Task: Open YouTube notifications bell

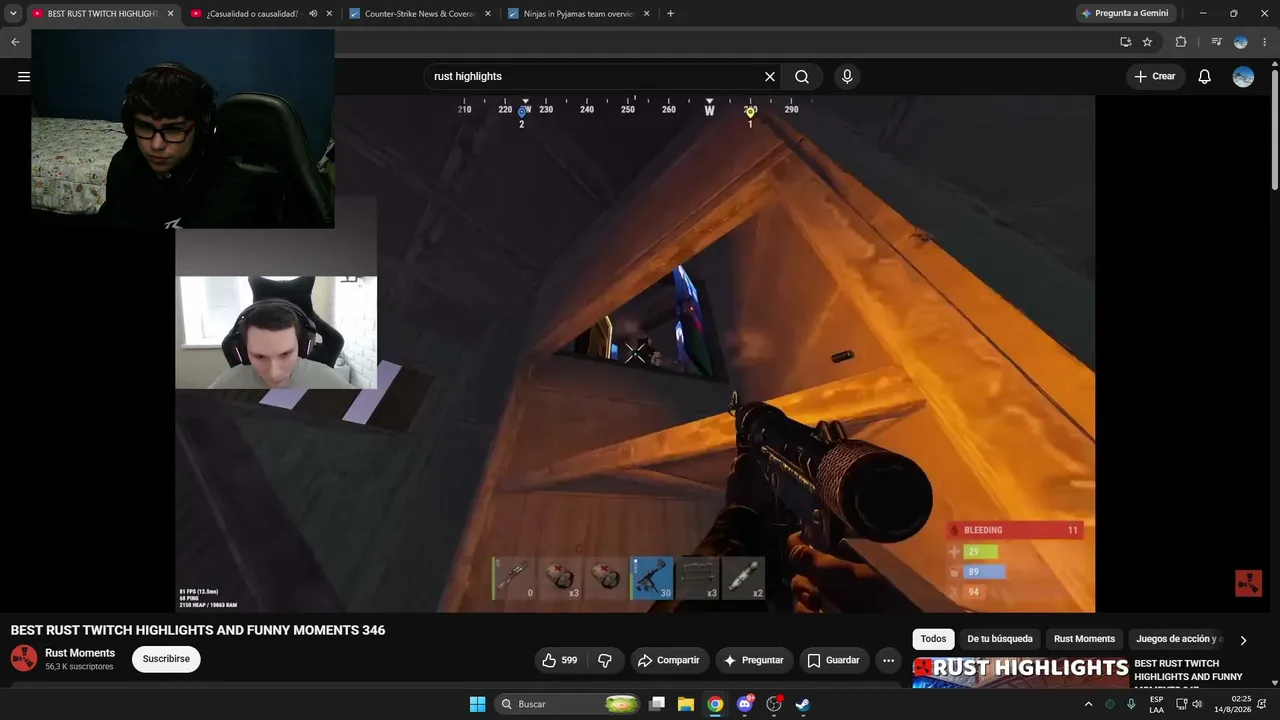Action: click(x=1205, y=77)
